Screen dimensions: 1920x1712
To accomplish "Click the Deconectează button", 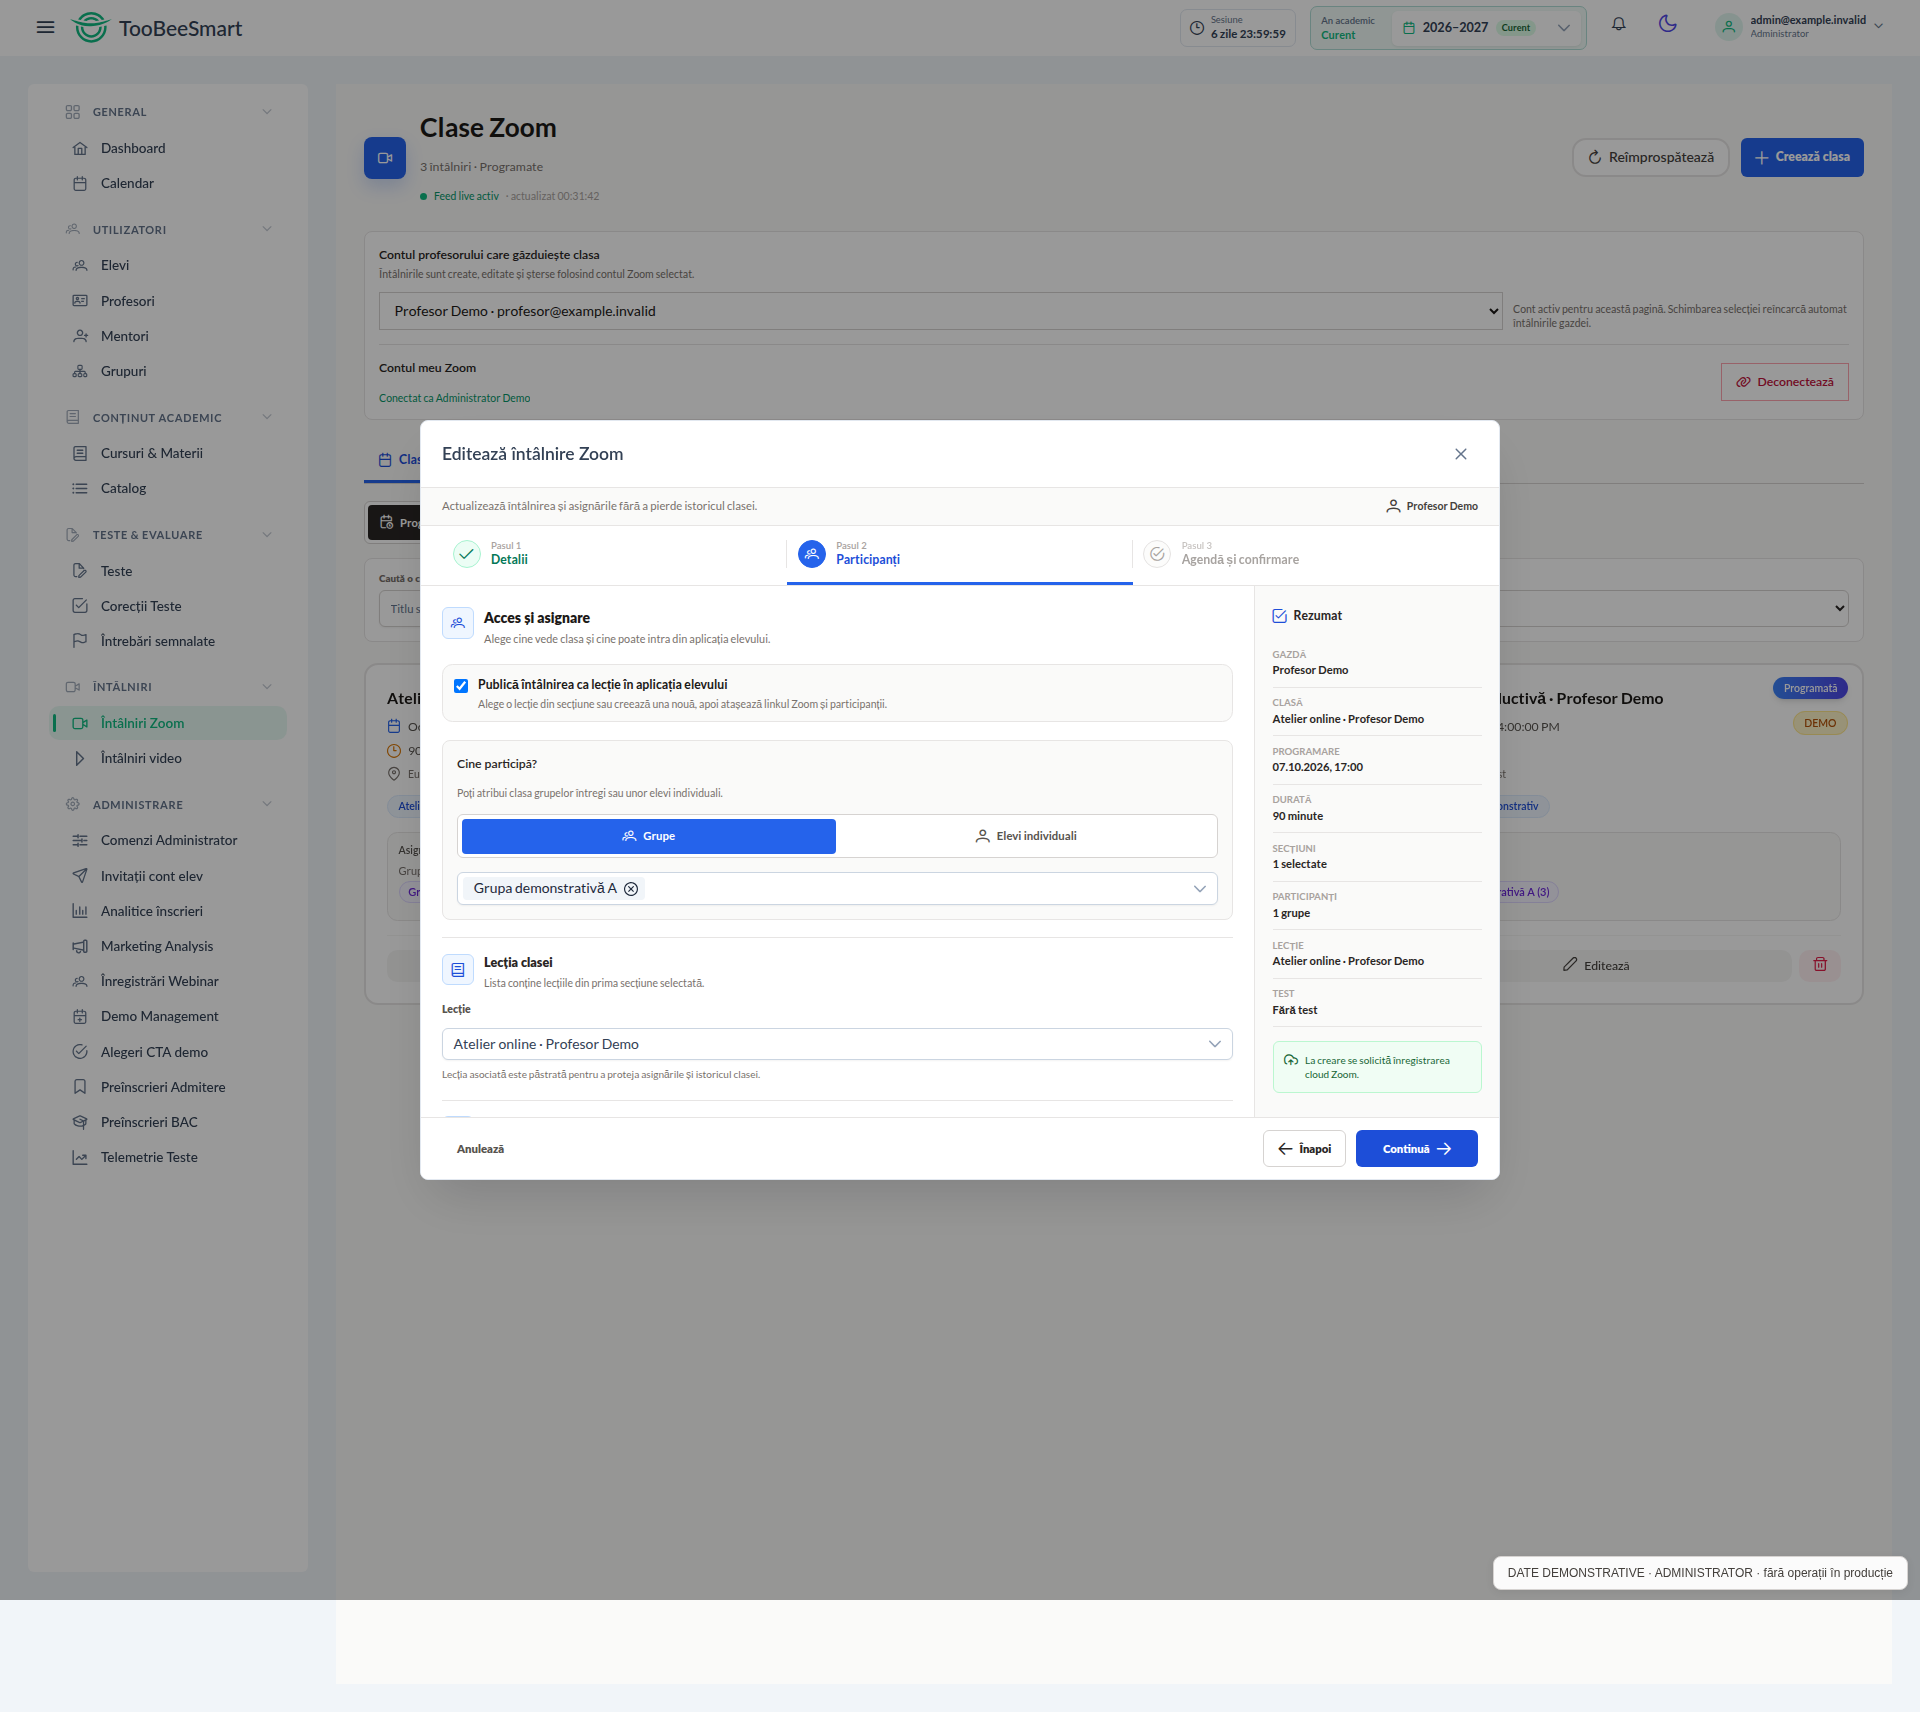I will [1784, 382].
